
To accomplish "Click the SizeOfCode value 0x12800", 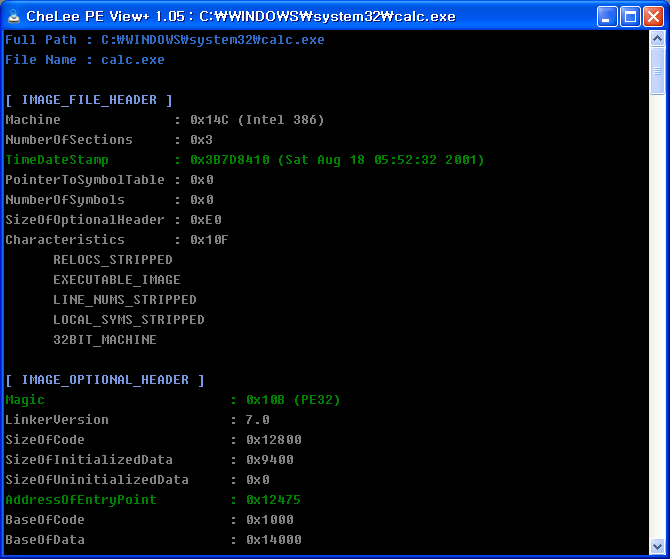I will (x=274, y=440).
